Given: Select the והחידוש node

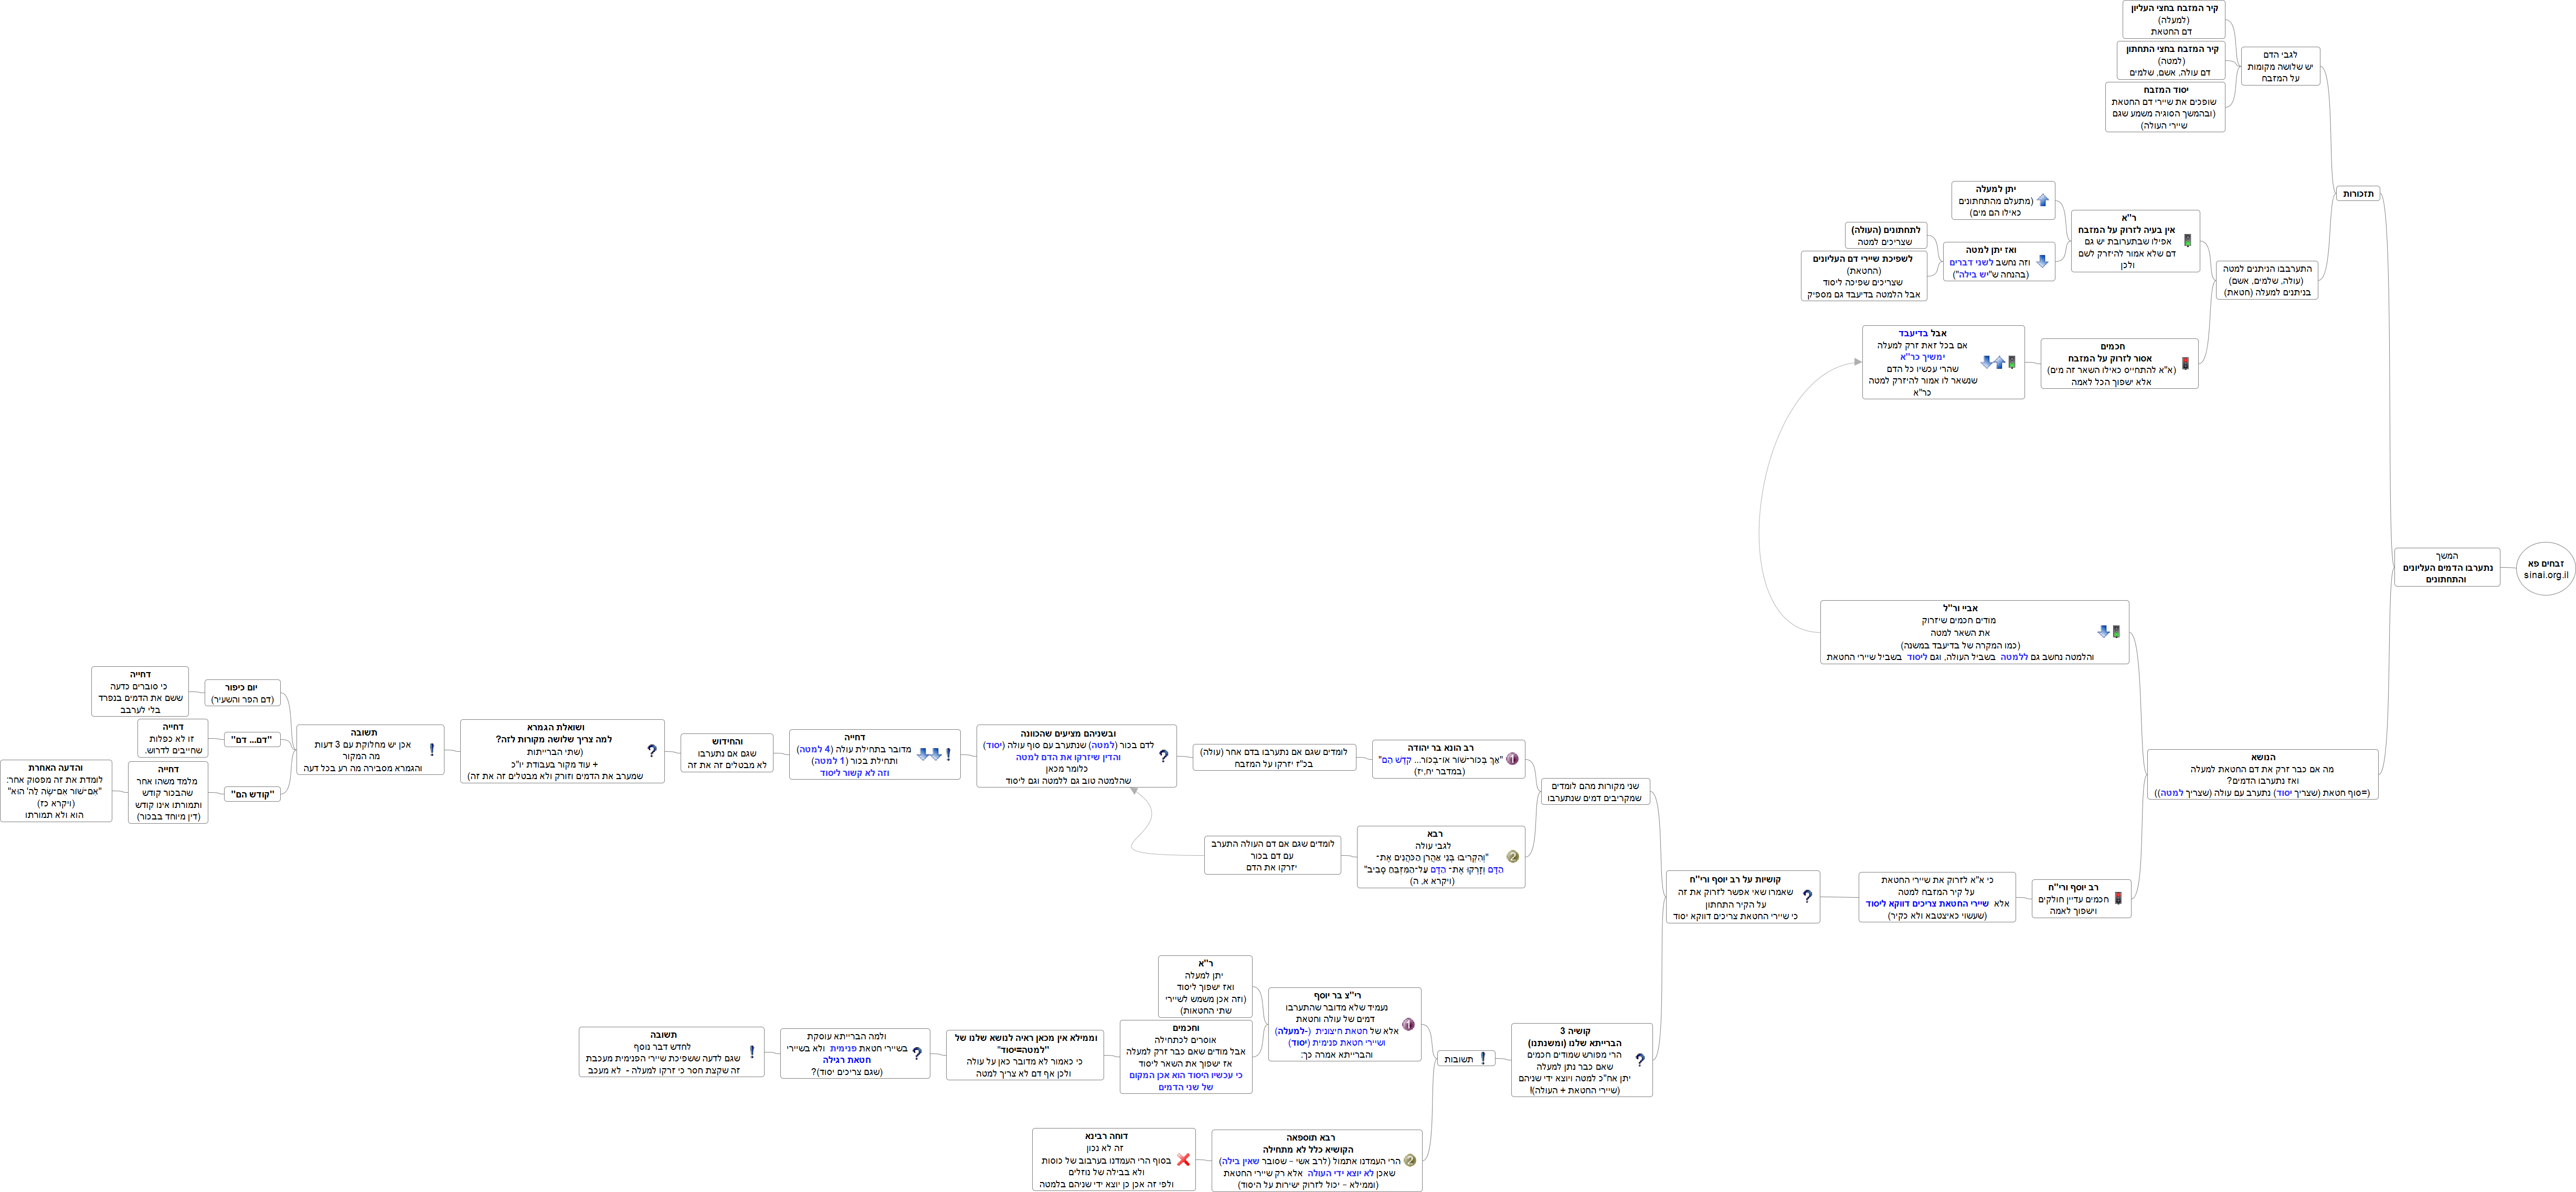Looking at the screenshot, I should click(727, 753).
